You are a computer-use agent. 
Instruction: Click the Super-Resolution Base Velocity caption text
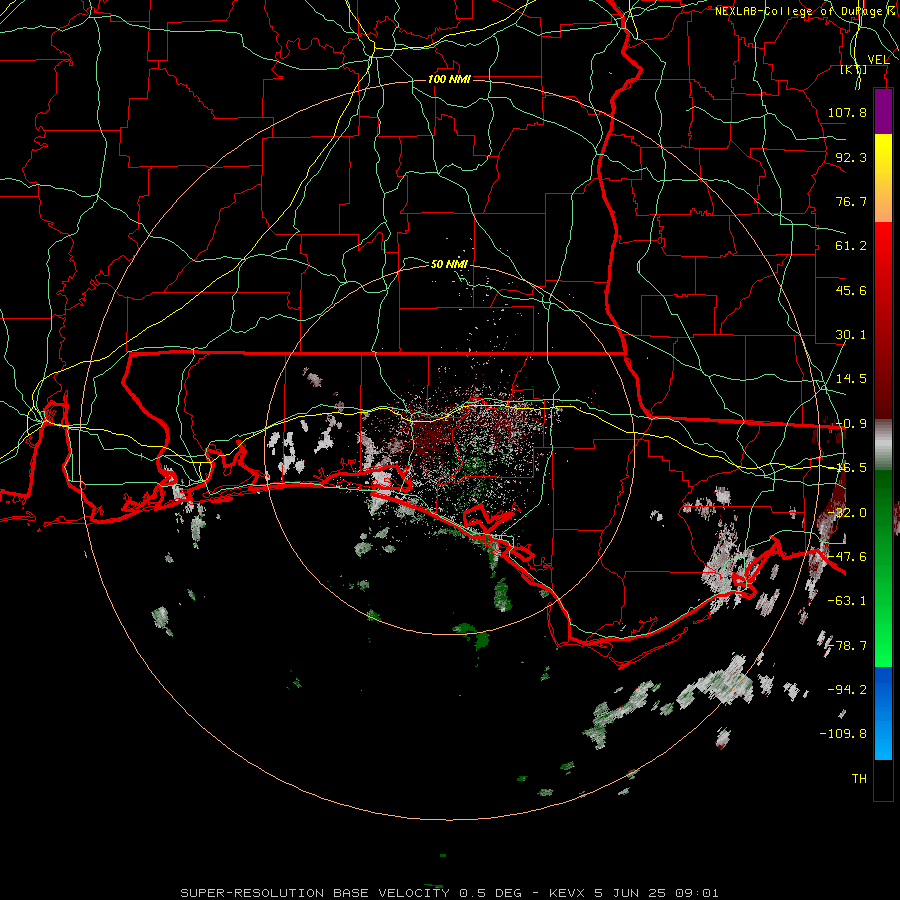pos(449,893)
